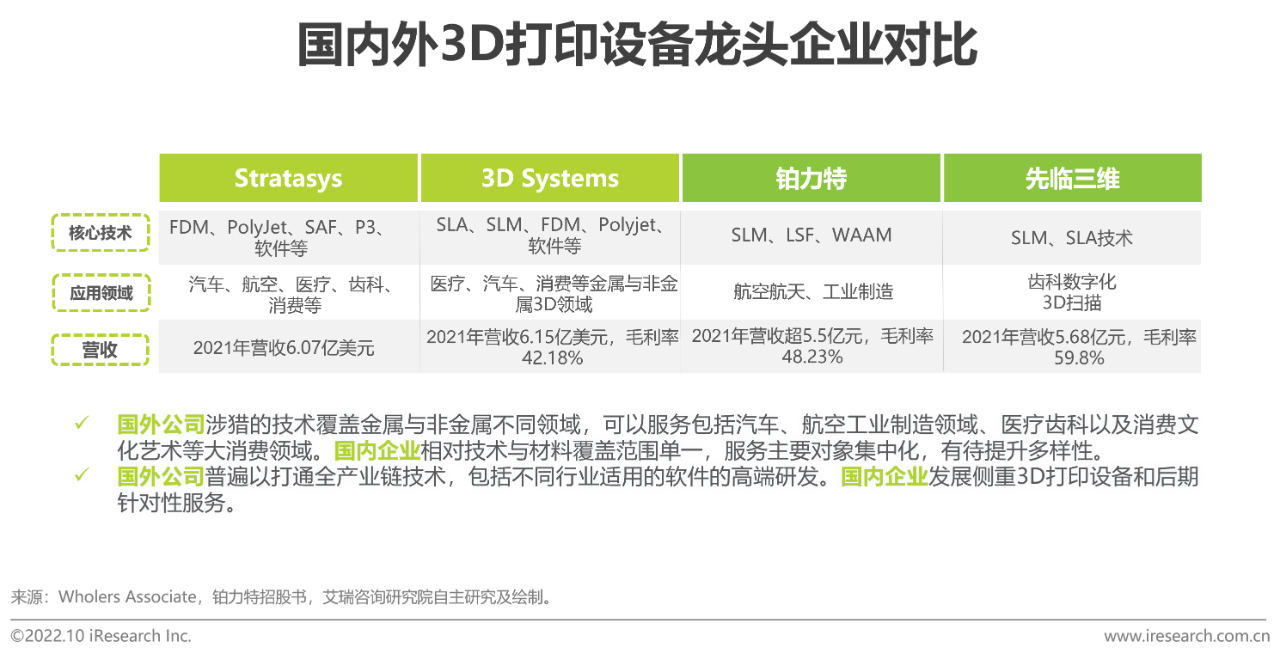Click the ©2022.10 iResearch Inc. footer text
Viewport: 1280px width, 660px height.
(100, 636)
